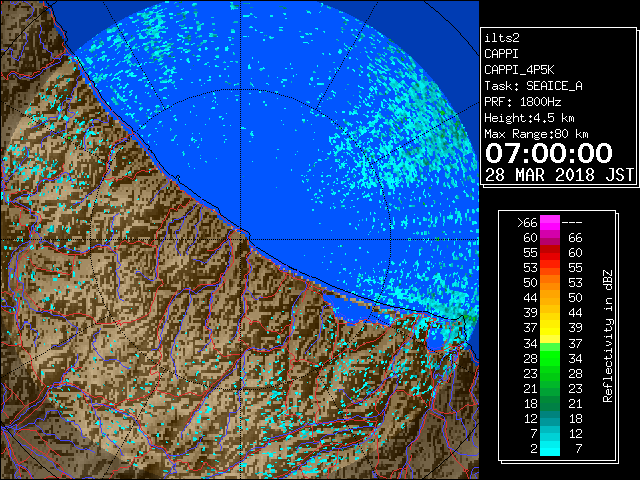Pick the bright green 28–34 dBZ legend swatch

[550, 358]
